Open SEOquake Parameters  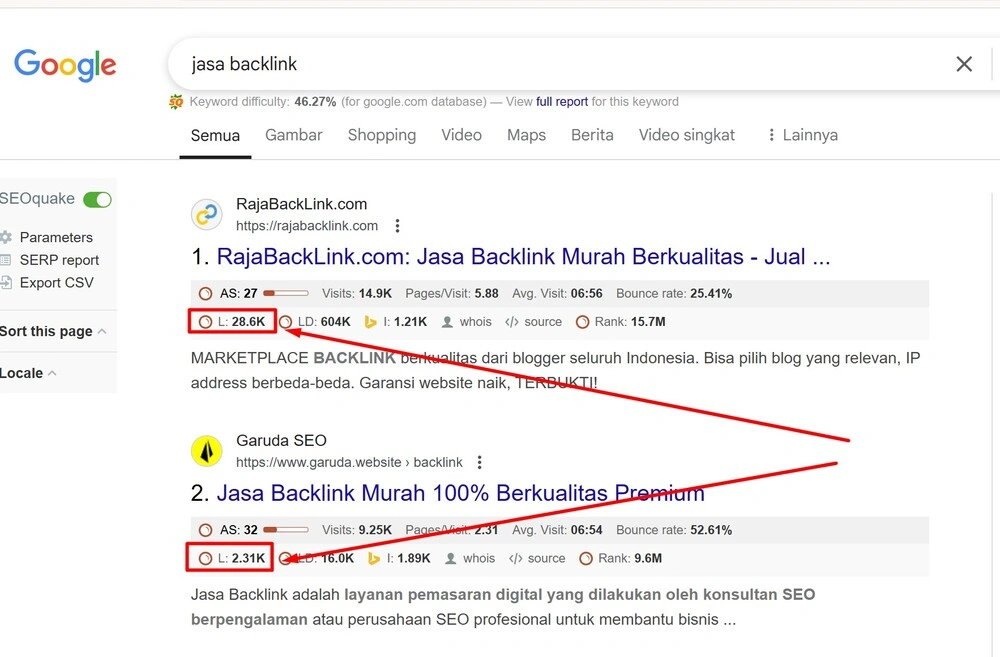coord(56,237)
